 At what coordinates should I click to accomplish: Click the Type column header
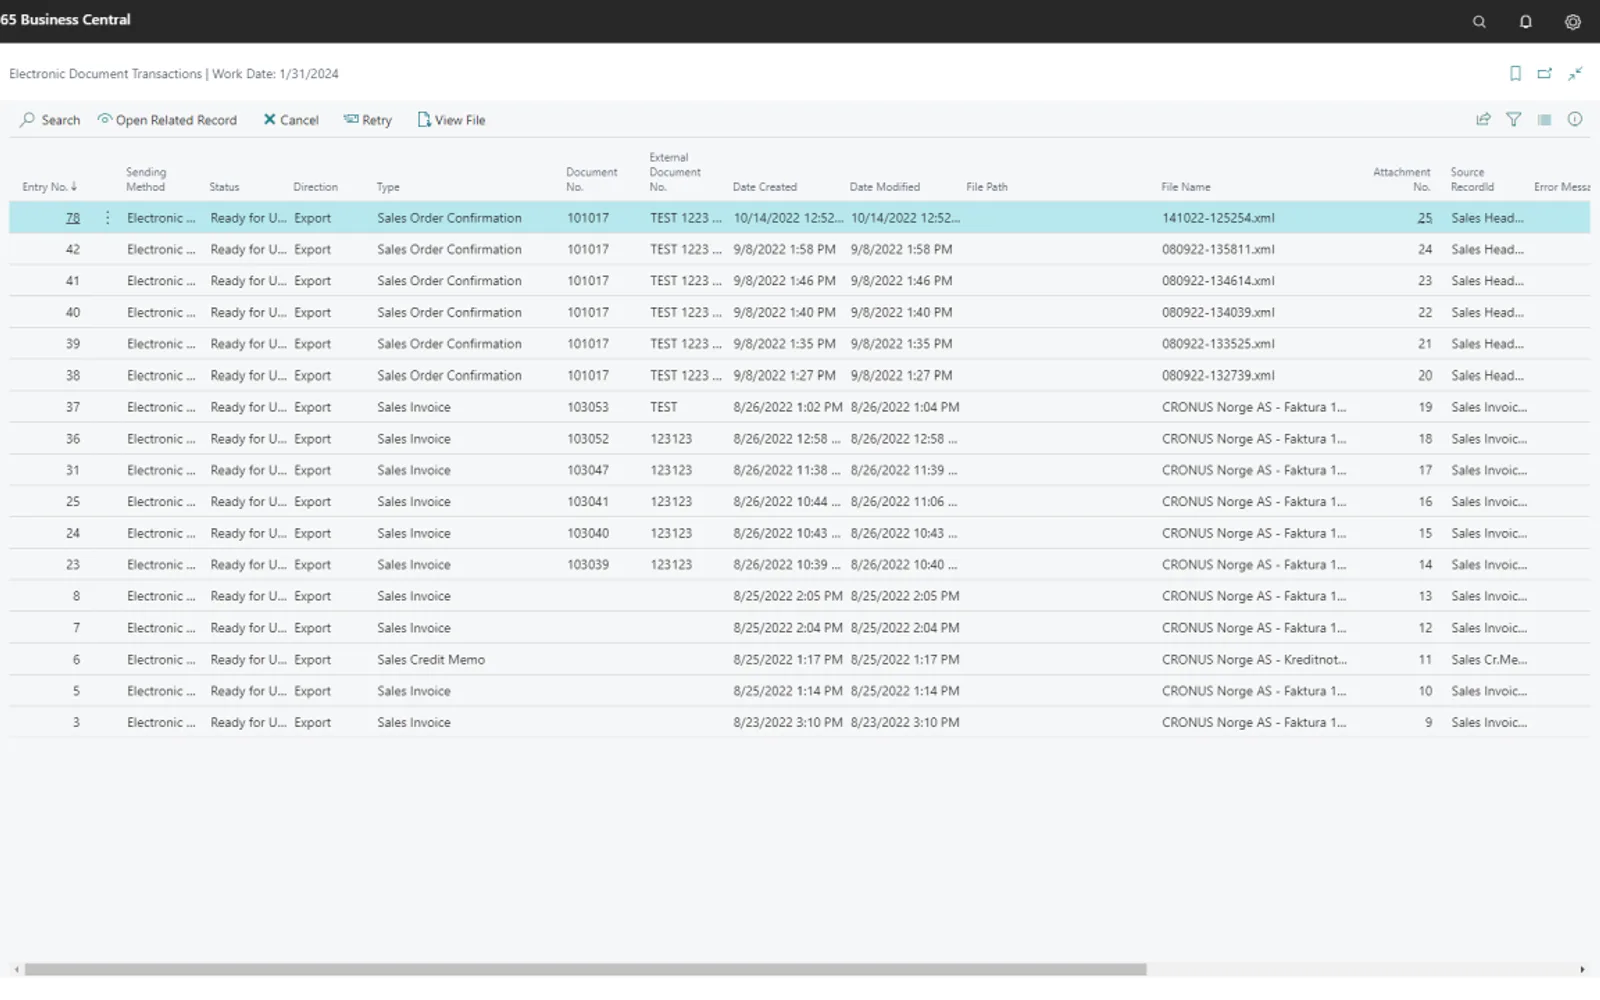[388, 187]
